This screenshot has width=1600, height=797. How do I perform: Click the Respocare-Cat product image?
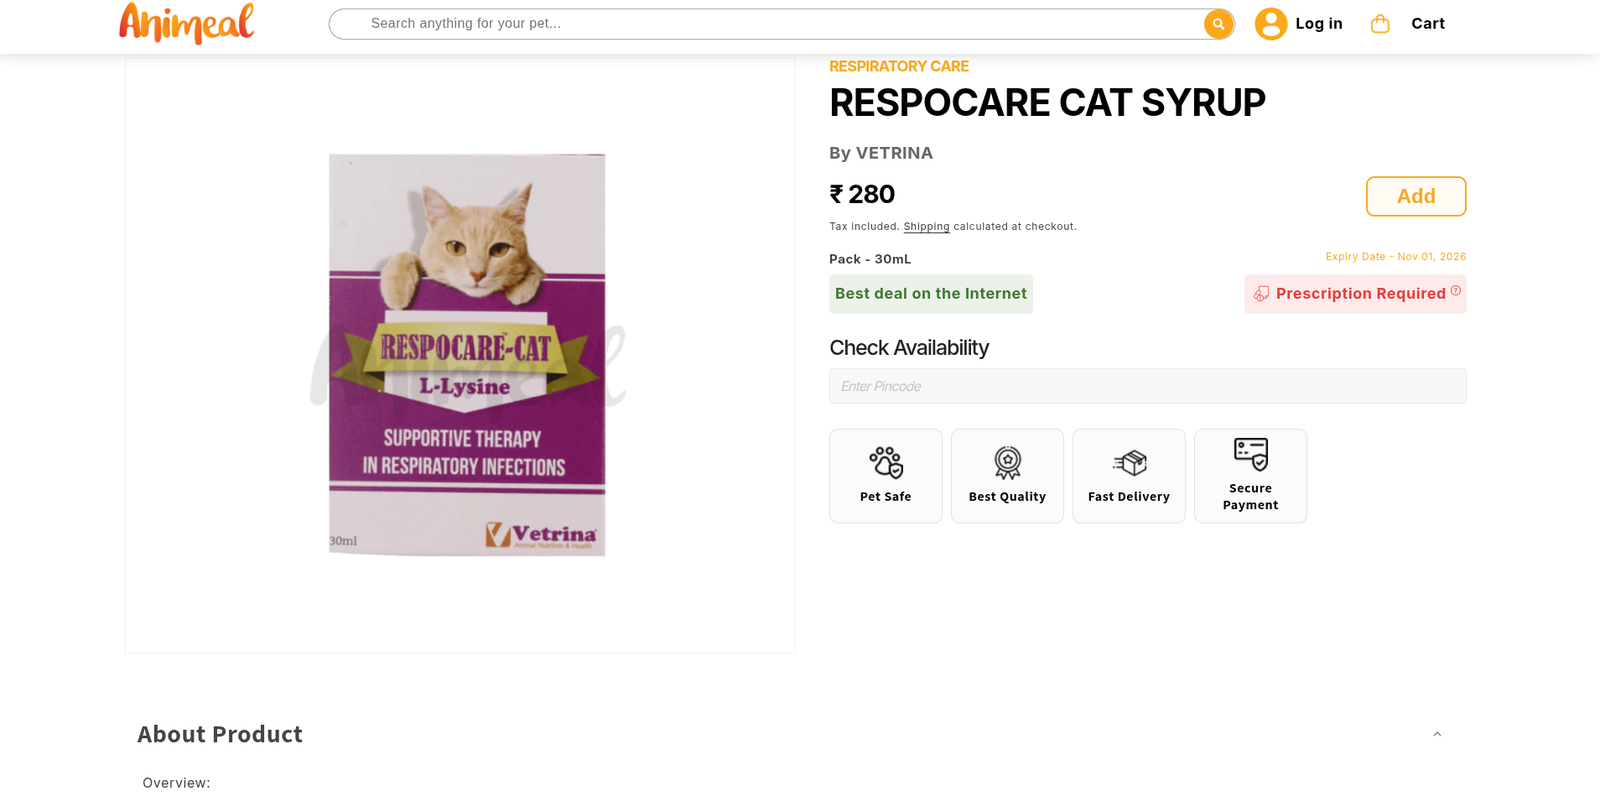click(467, 354)
